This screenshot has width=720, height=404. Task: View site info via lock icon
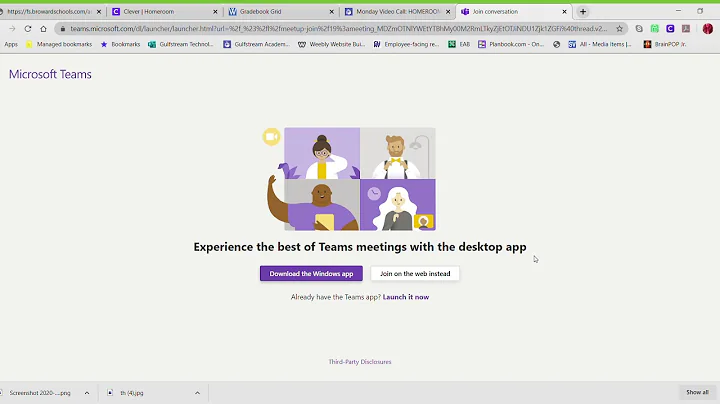pyautogui.click(x=62, y=28)
